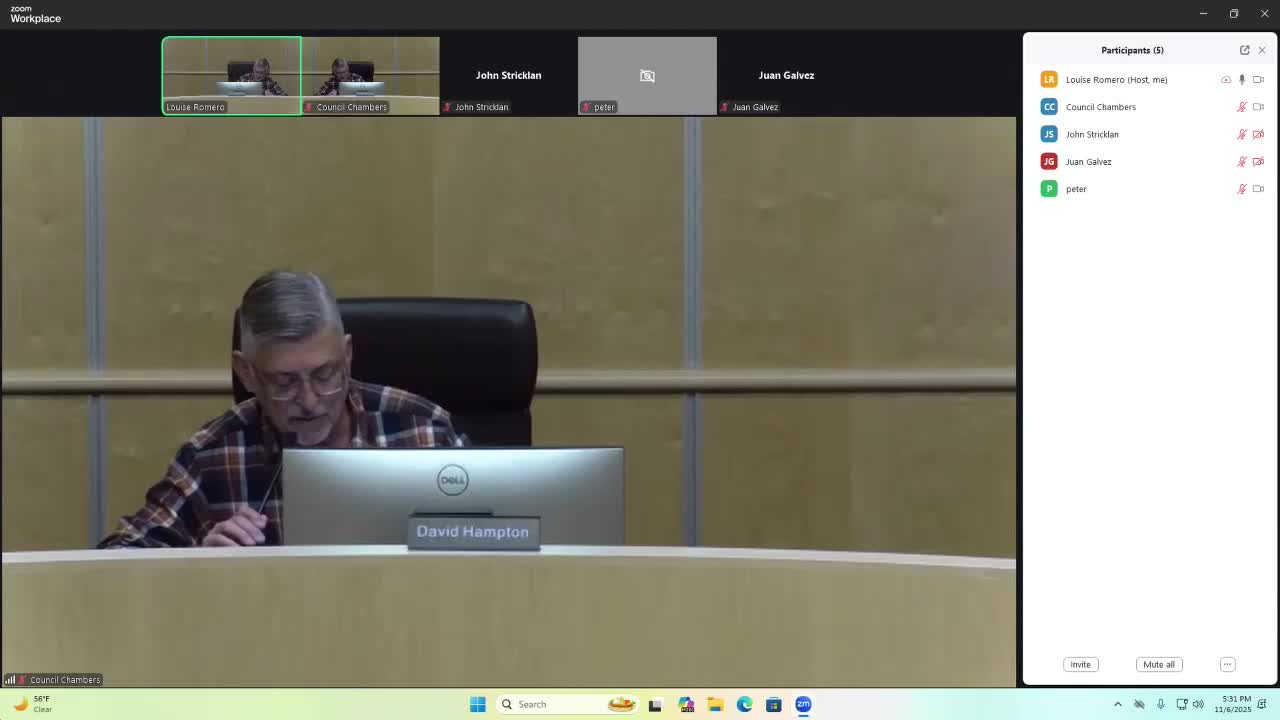The height and width of the screenshot is (720, 1280).
Task: Select peter's gray video tile
Action: 647,76
